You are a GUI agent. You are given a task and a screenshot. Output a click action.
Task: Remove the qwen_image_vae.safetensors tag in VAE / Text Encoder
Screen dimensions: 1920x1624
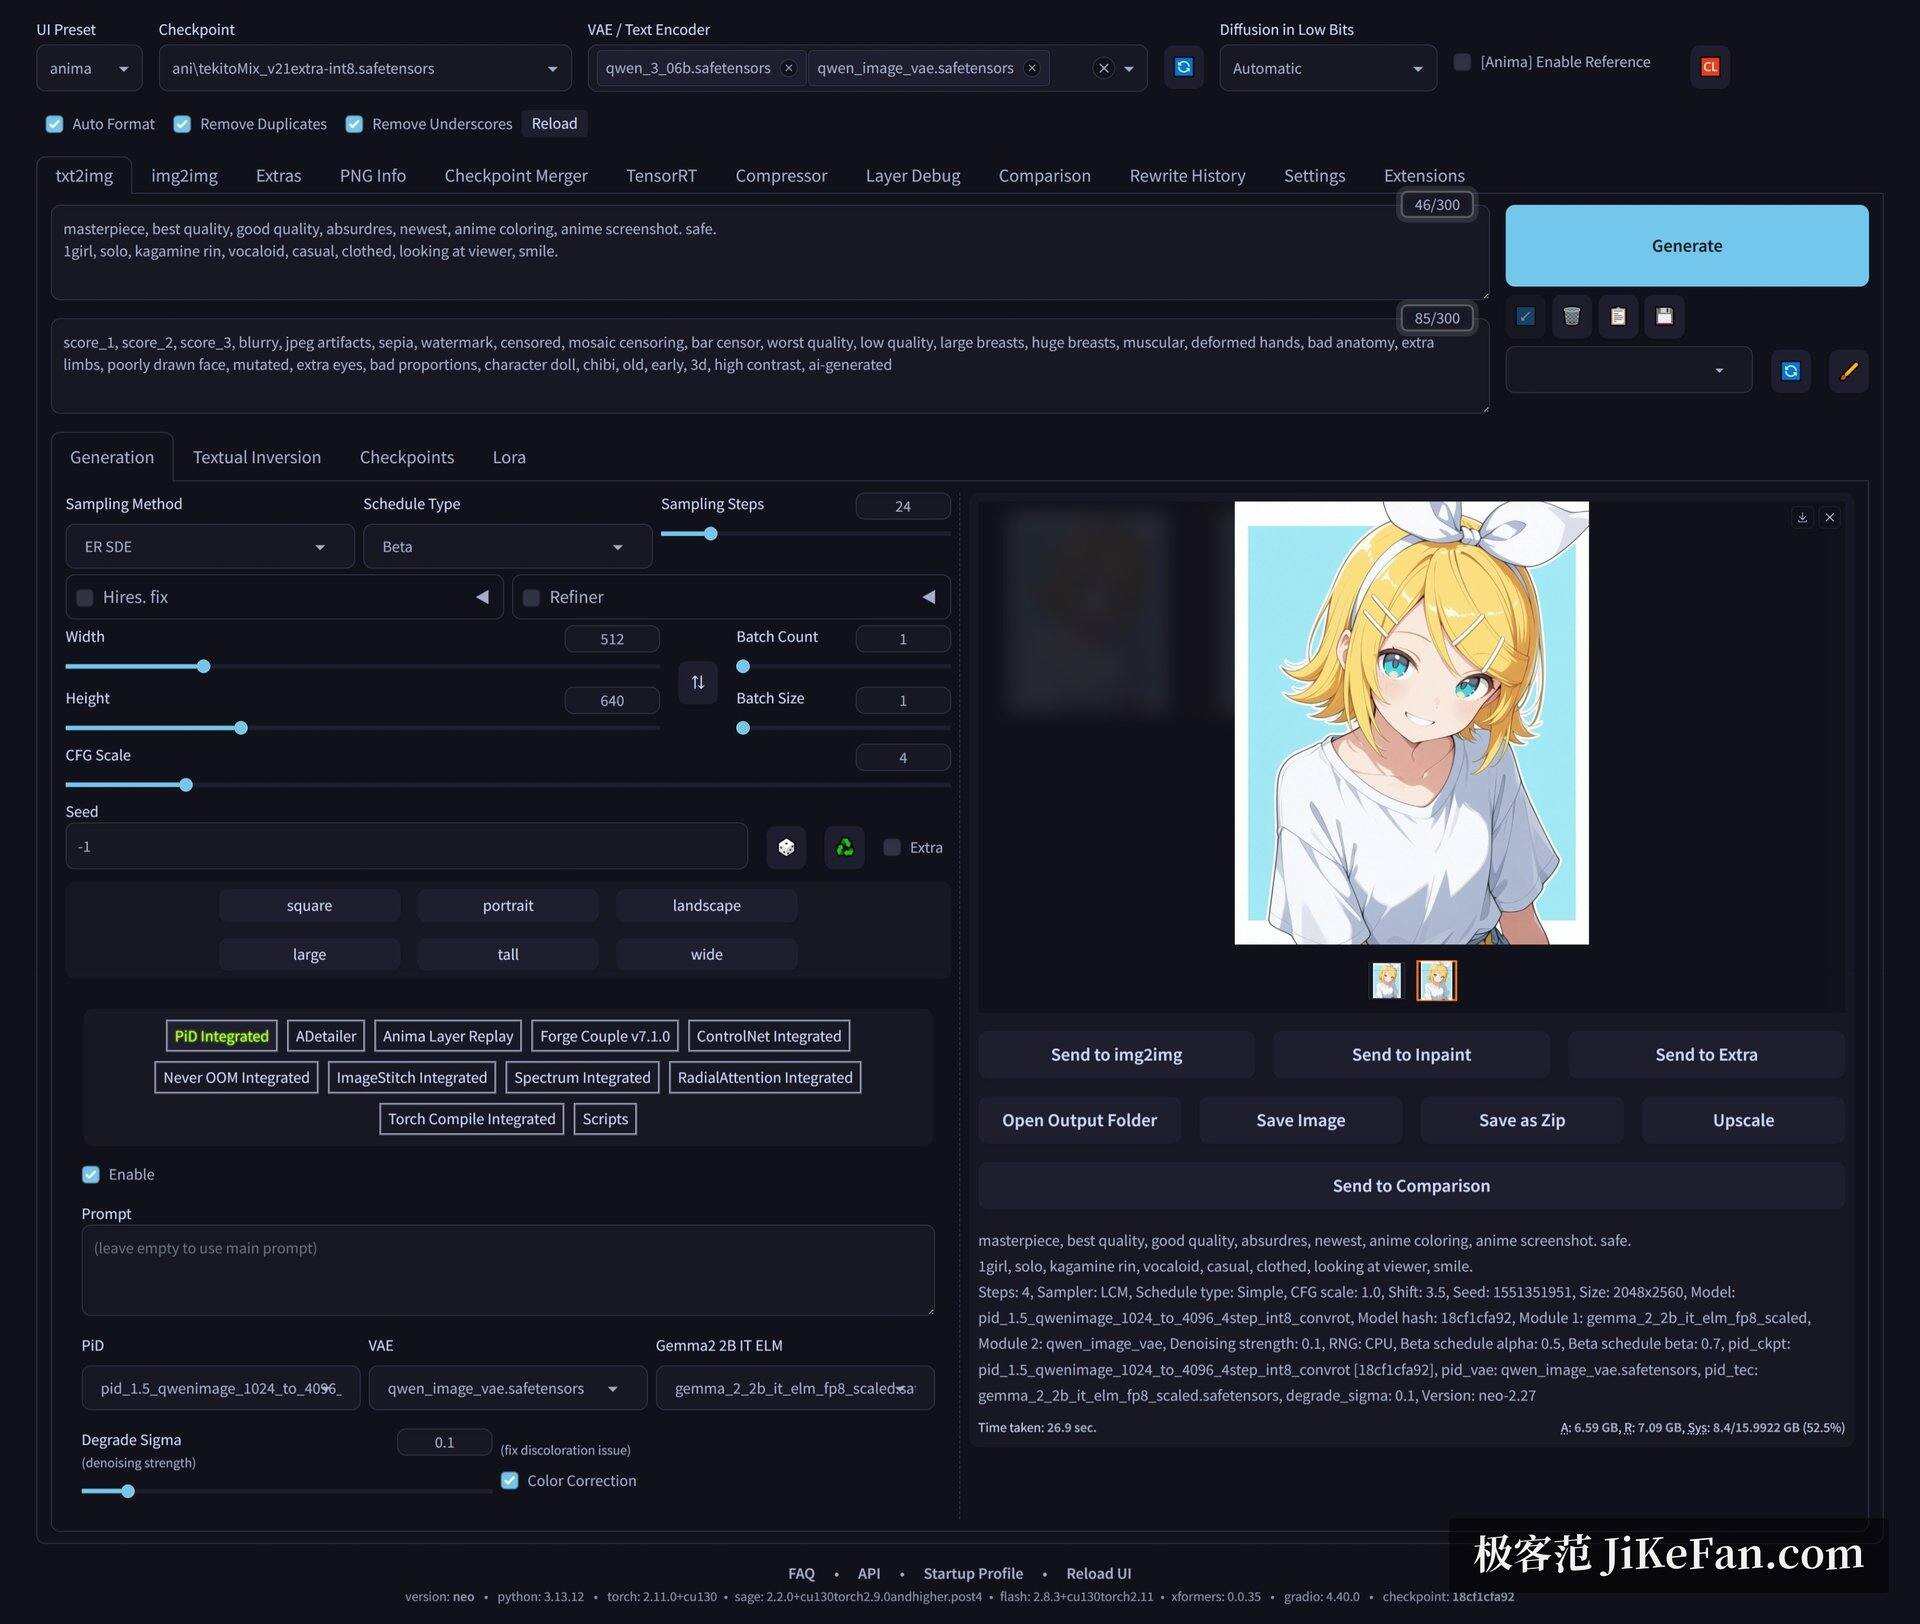tap(1031, 68)
